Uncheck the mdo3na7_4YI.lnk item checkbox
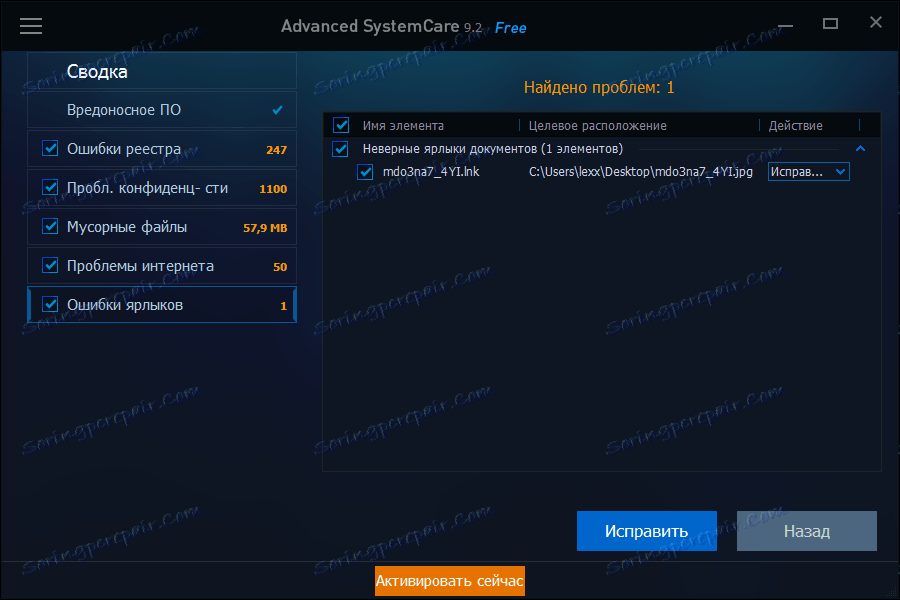The height and width of the screenshot is (600, 900). 365,172
